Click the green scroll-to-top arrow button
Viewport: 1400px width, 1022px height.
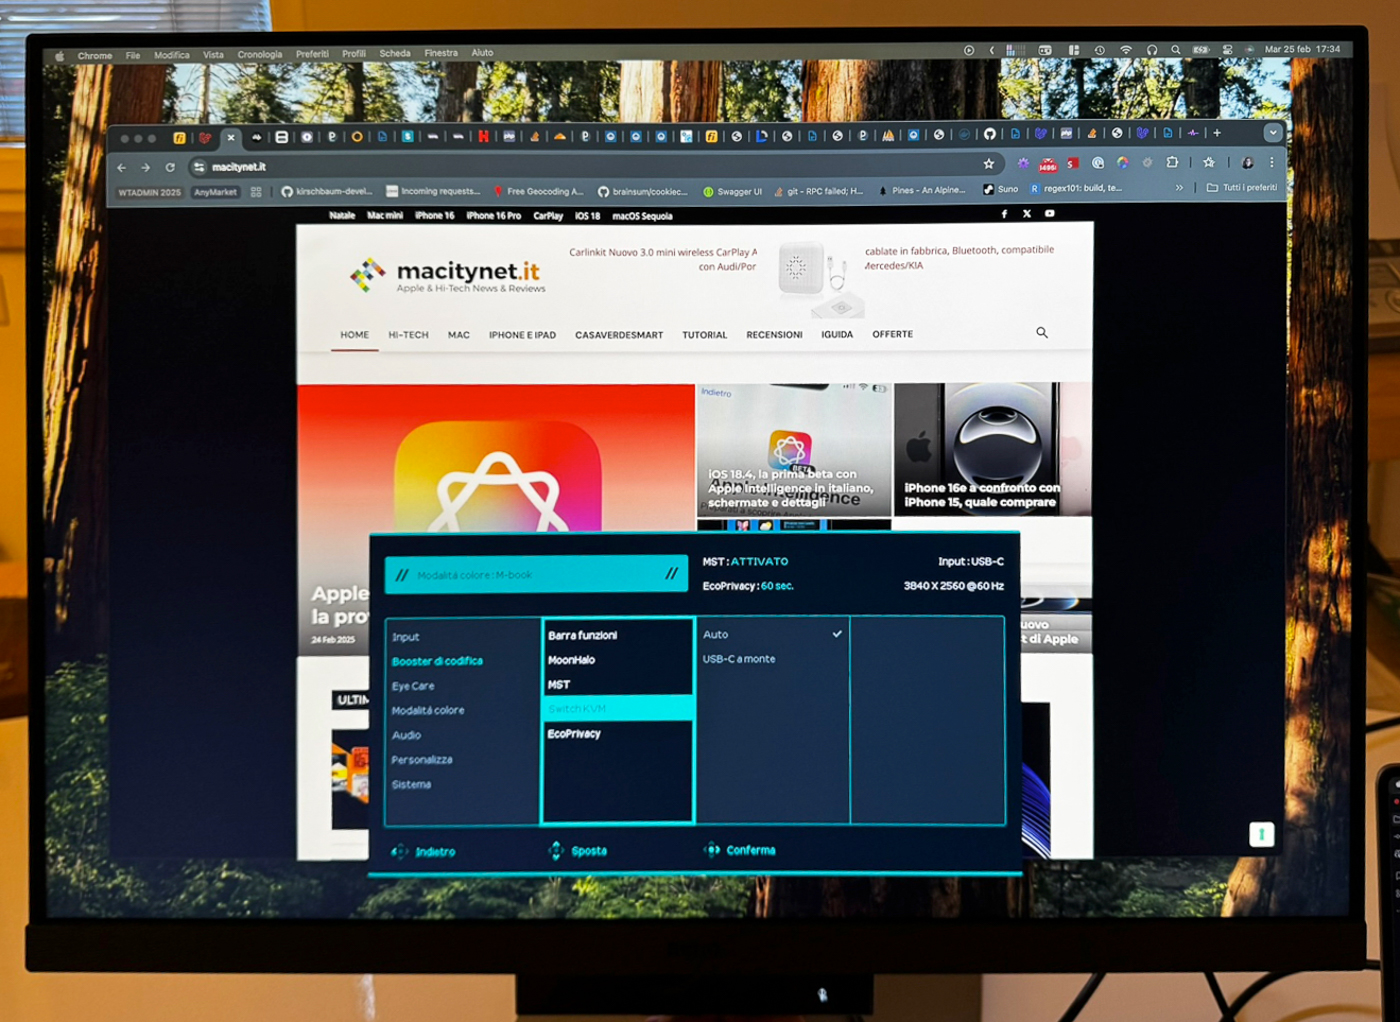(x=1261, y=834)
